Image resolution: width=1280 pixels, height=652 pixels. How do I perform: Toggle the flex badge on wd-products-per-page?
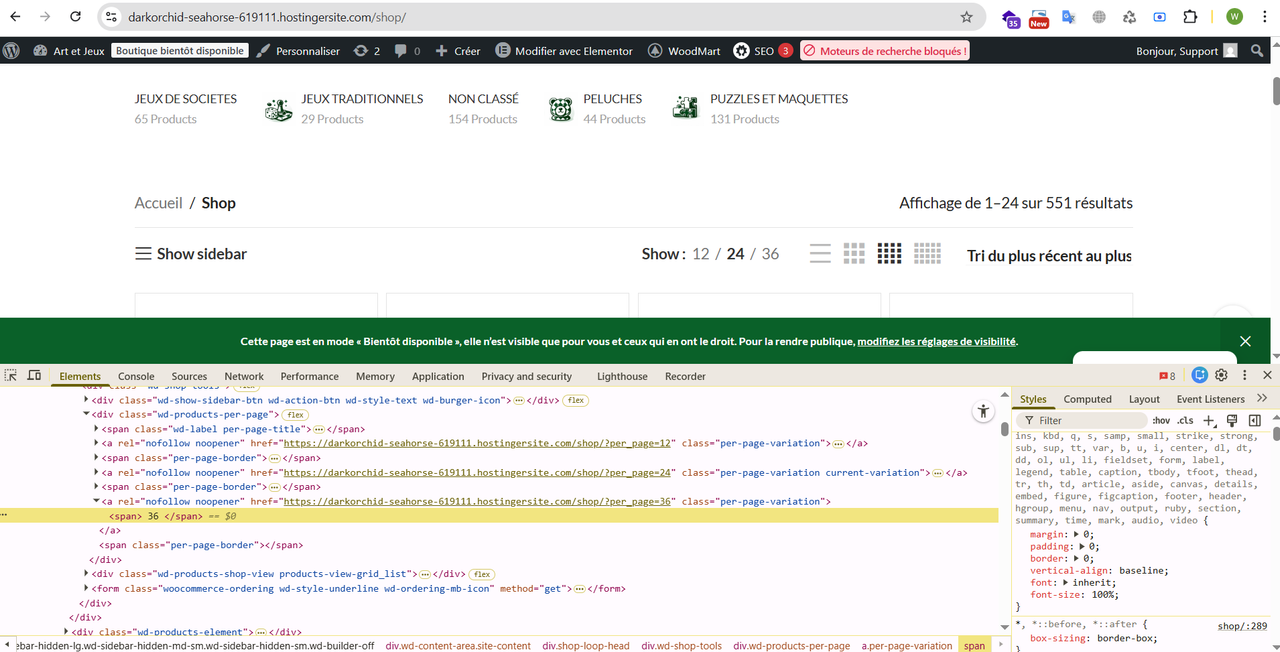point(294,414)
